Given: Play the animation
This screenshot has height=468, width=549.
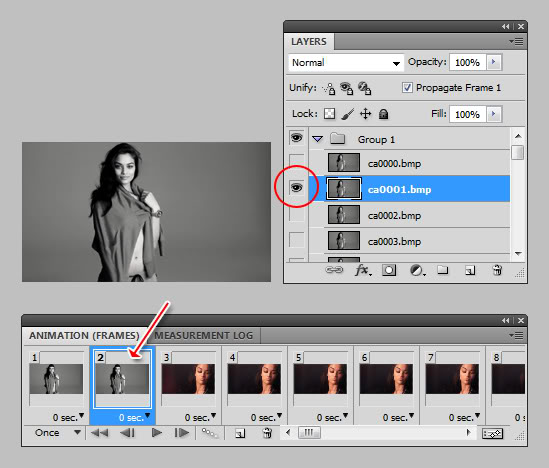Looking at the screenshot, I should click(x=157, y=433).
